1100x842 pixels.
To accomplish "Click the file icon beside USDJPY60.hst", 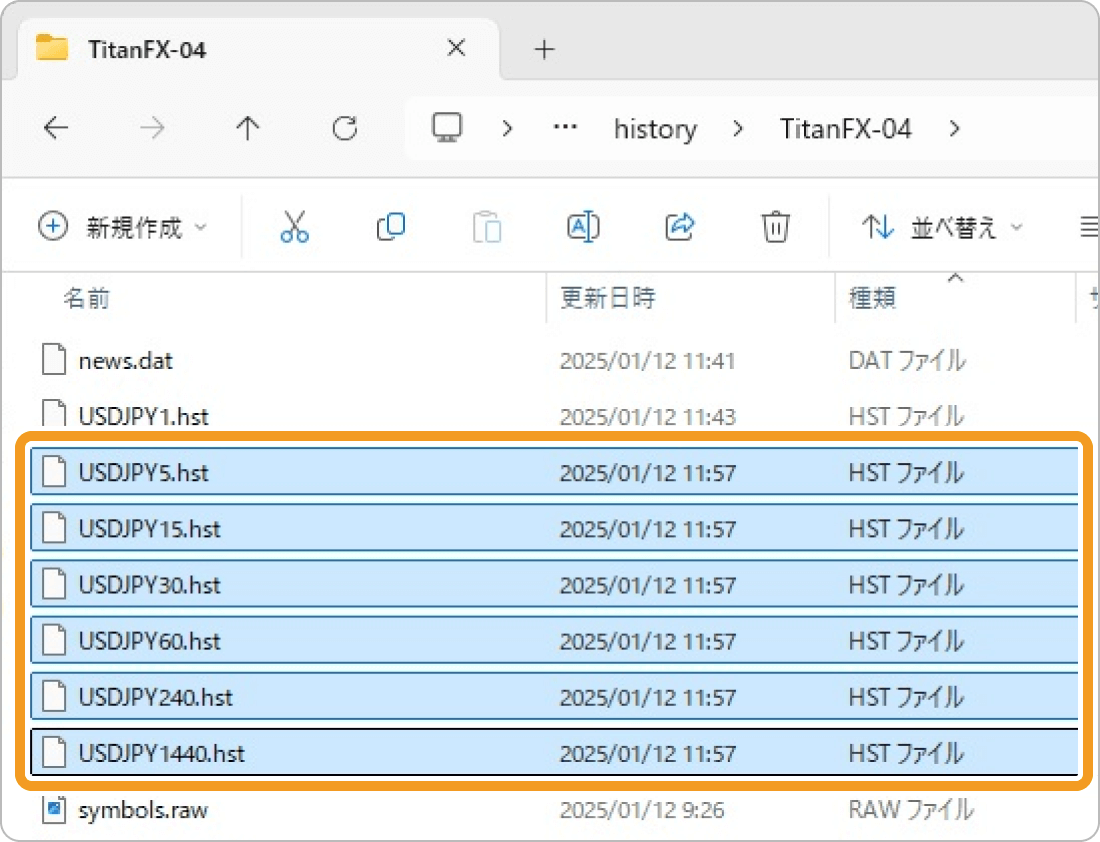I will [54, 640].
